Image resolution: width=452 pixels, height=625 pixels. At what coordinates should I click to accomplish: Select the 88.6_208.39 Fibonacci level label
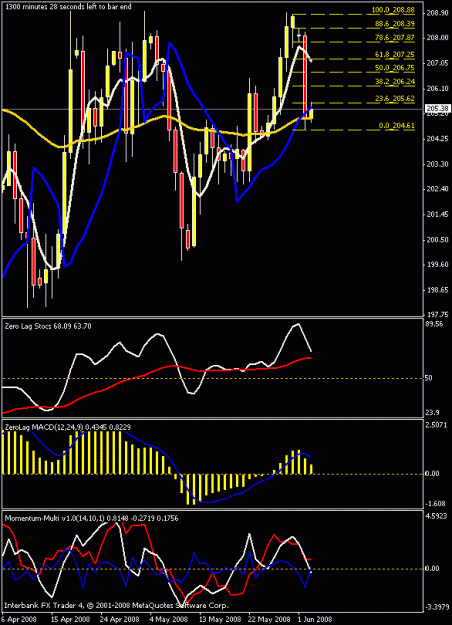click(394, 24)
